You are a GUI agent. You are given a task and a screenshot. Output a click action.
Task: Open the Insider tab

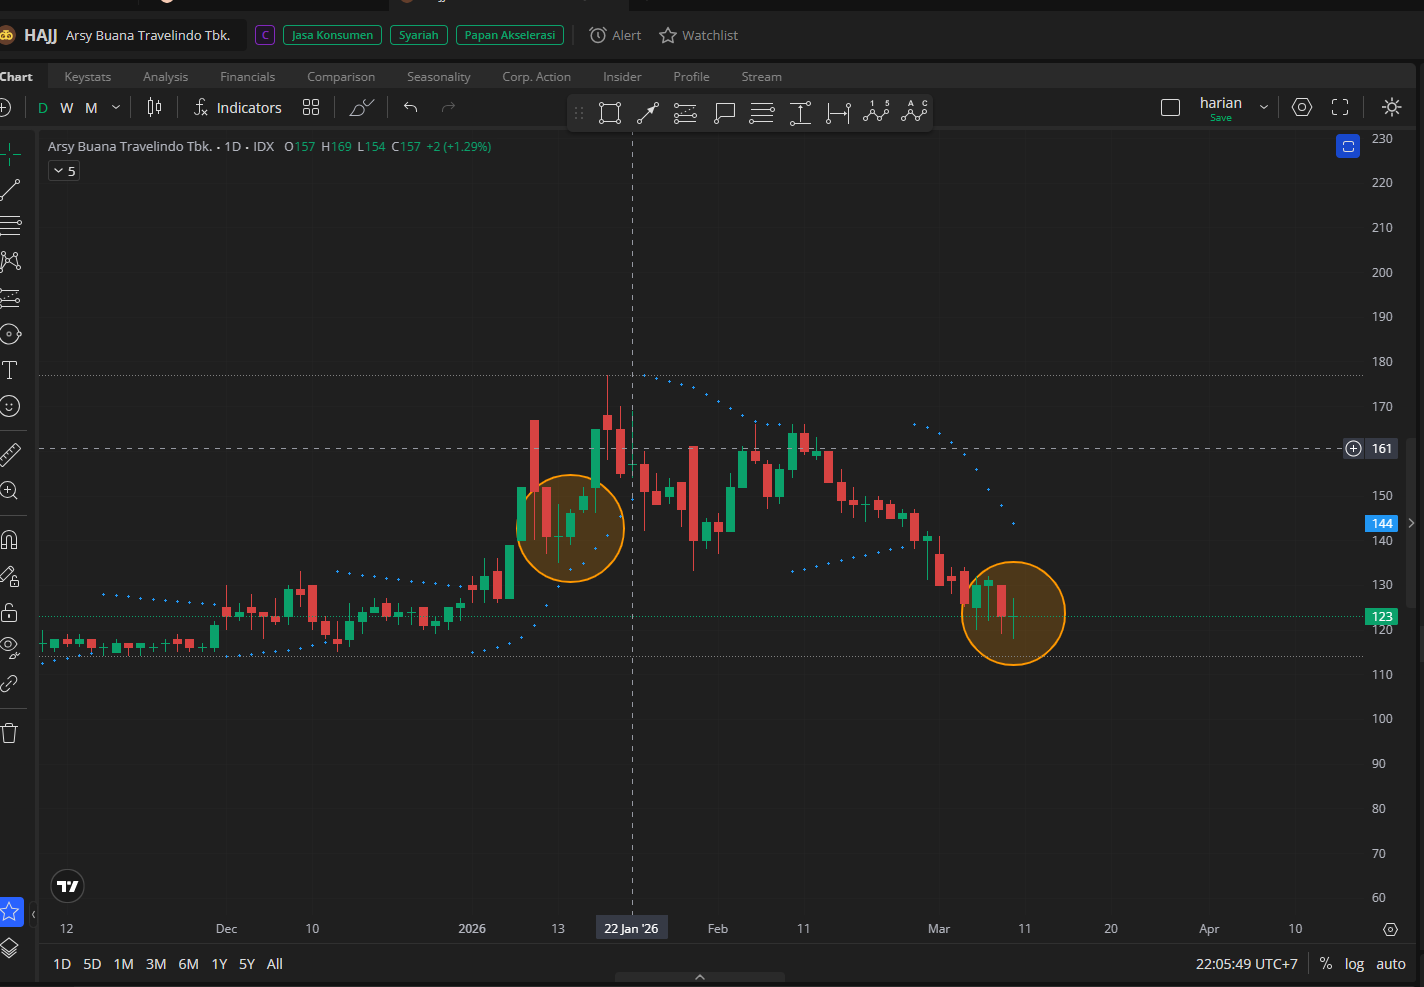tap(622, 77)
